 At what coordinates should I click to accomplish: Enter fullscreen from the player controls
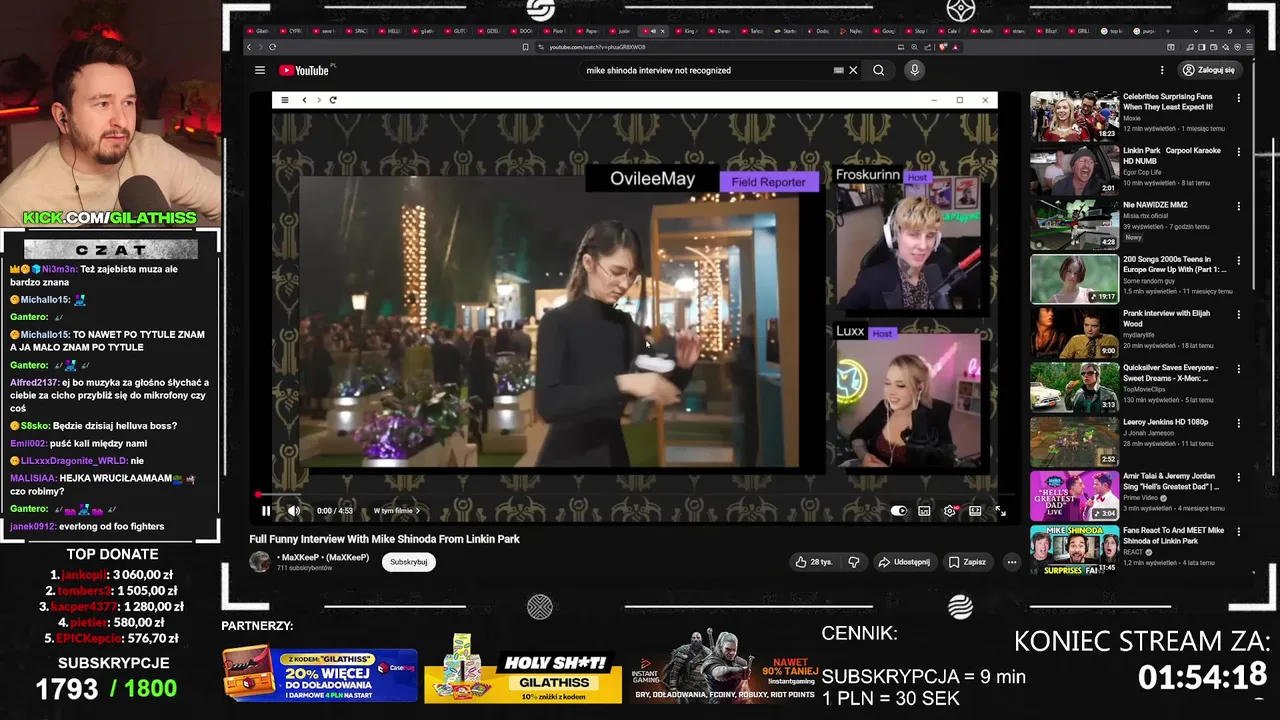point(1000,511)
